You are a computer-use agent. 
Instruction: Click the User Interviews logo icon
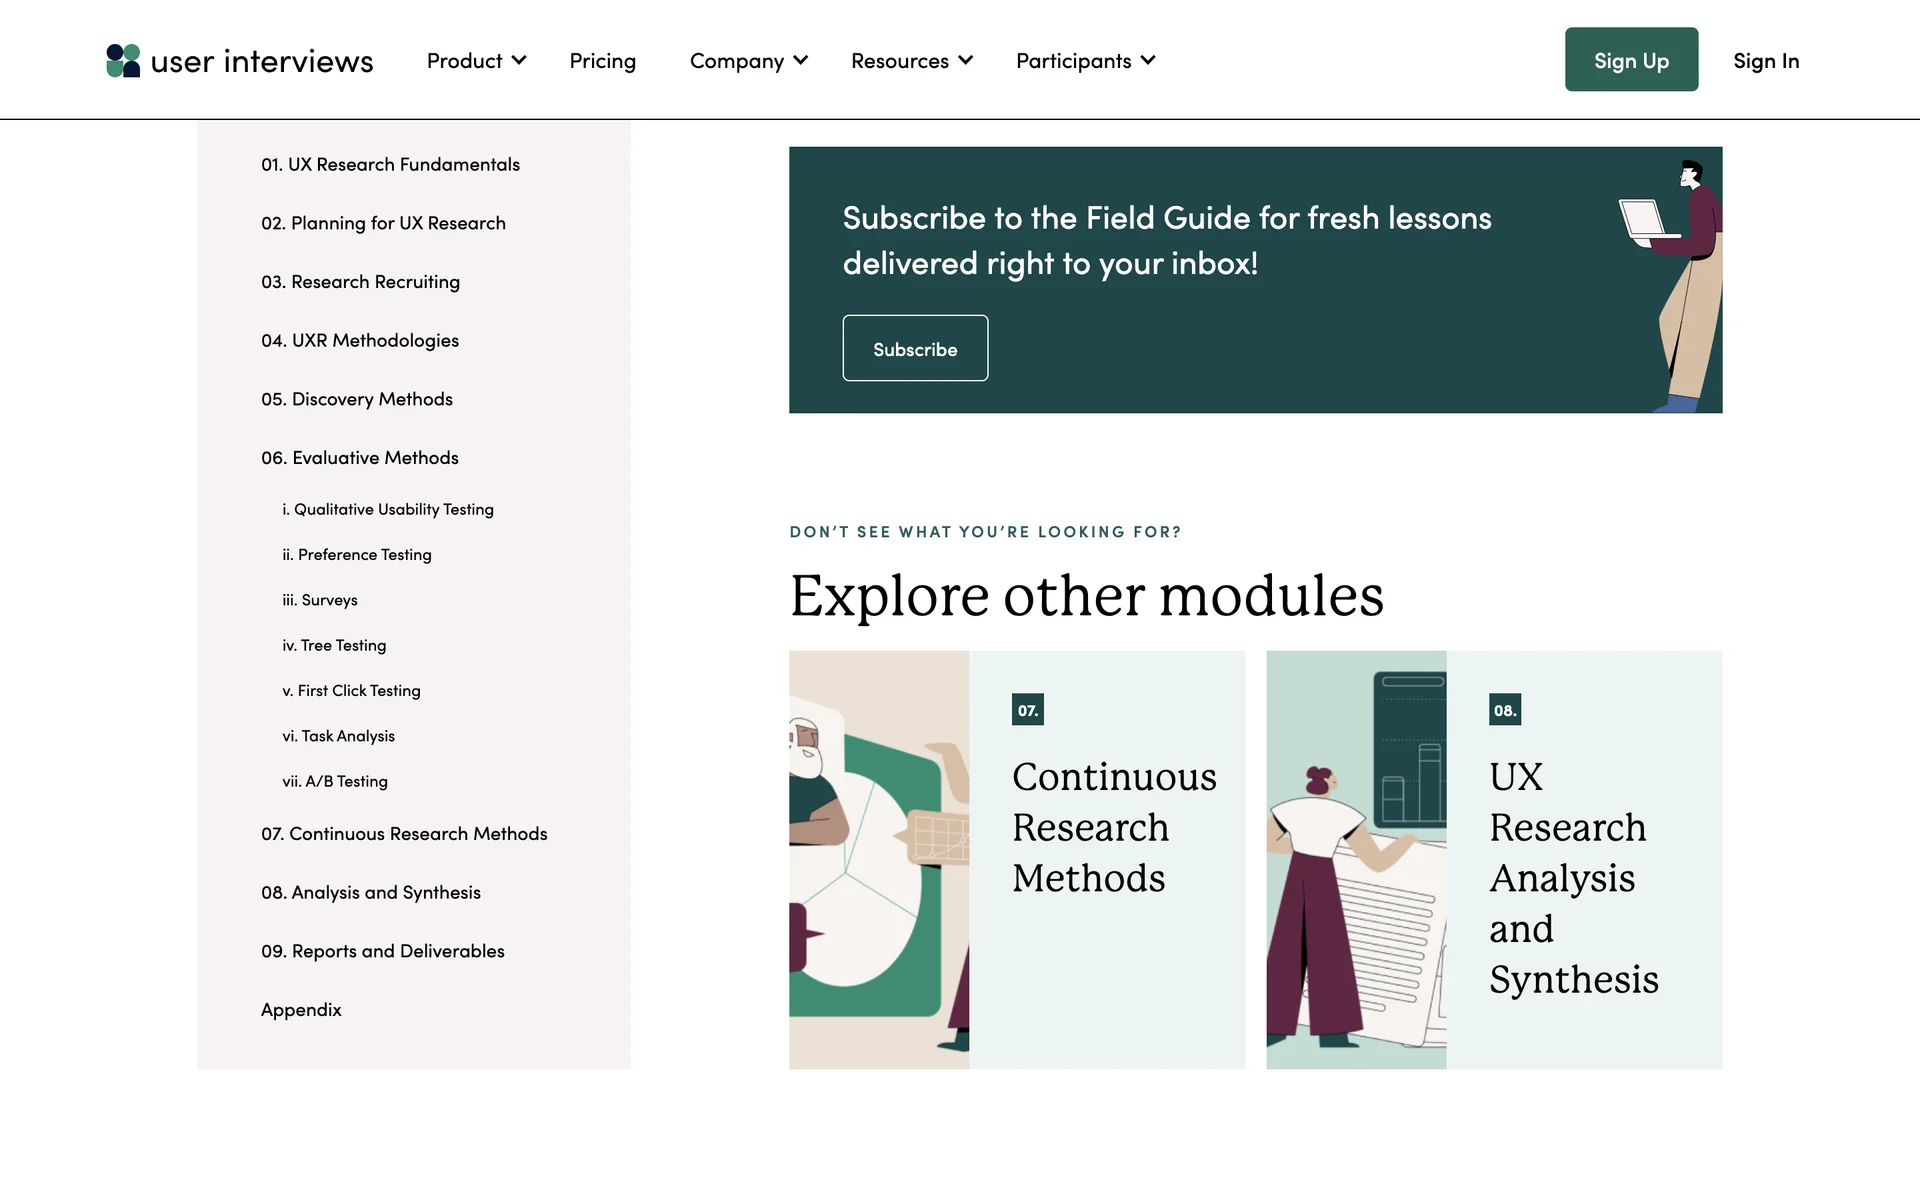pos(123,61)
